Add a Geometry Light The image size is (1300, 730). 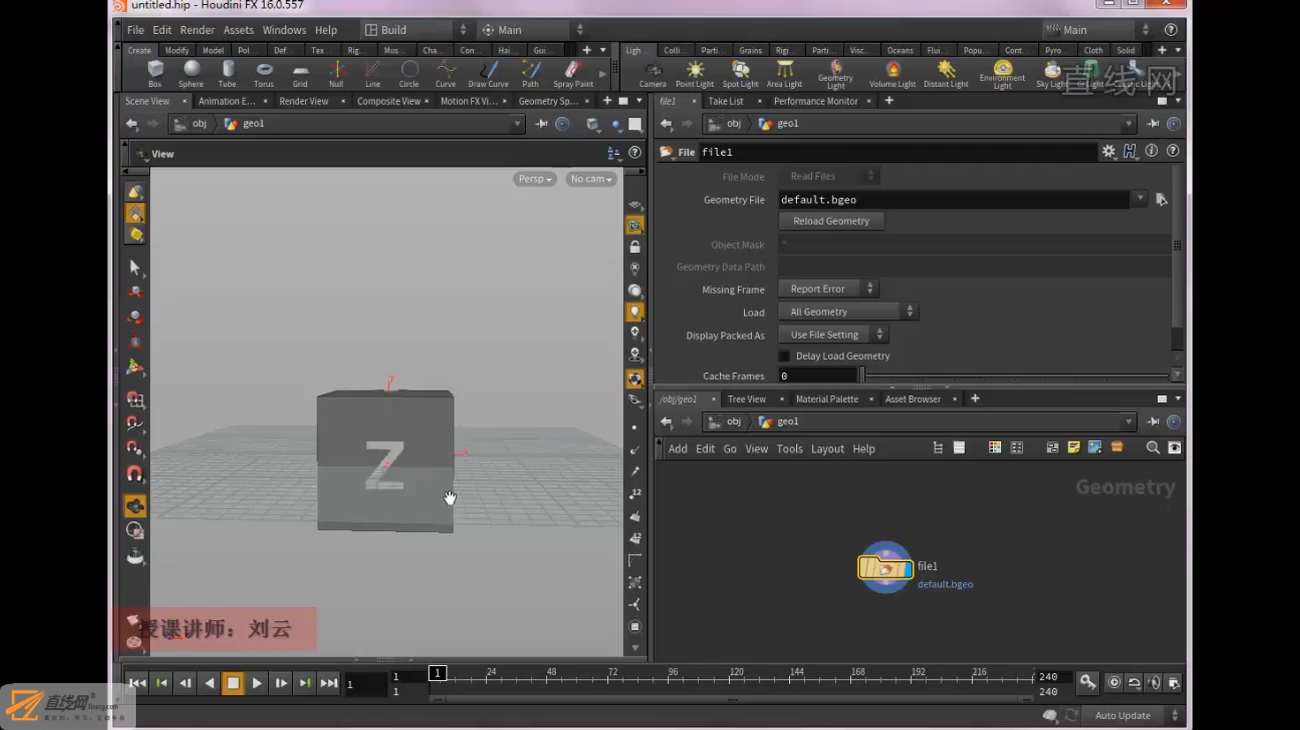(835, 74)
